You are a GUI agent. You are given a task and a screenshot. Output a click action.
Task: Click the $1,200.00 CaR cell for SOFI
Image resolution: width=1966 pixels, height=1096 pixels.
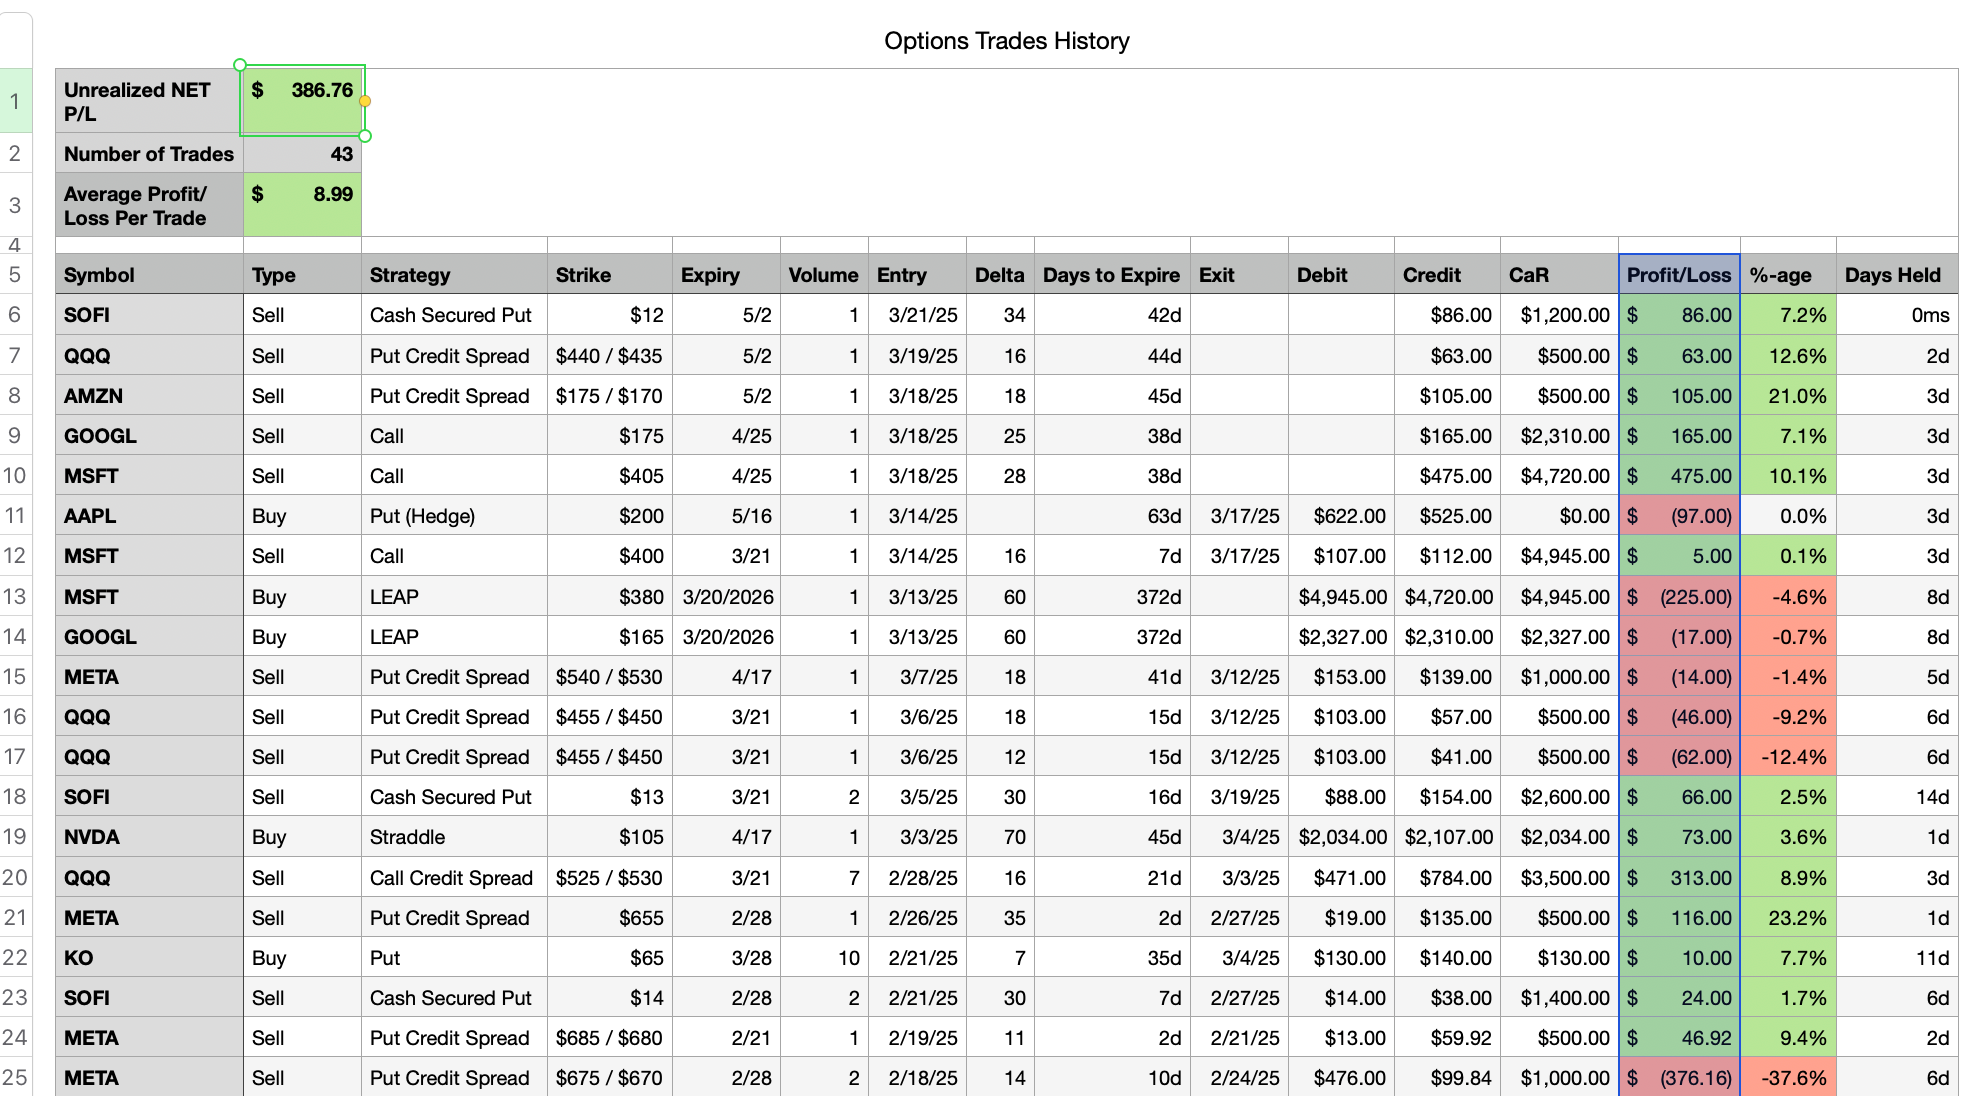(x=1559, y=315)
